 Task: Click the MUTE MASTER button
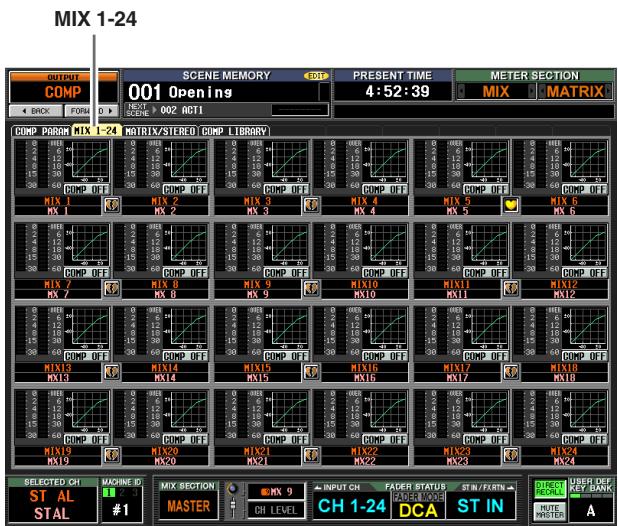(x=549, y=511)
